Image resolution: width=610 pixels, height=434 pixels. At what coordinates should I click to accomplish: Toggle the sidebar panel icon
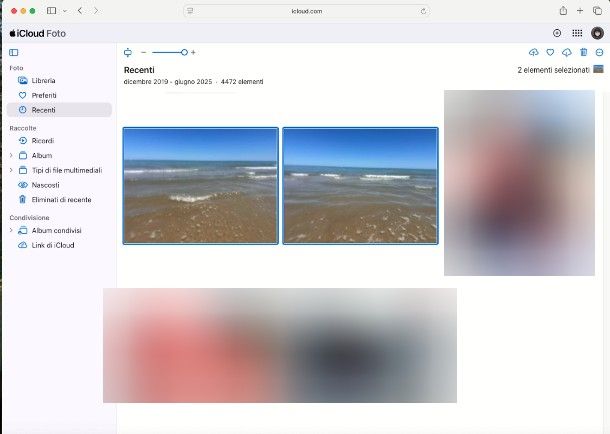tap(13, 52)
